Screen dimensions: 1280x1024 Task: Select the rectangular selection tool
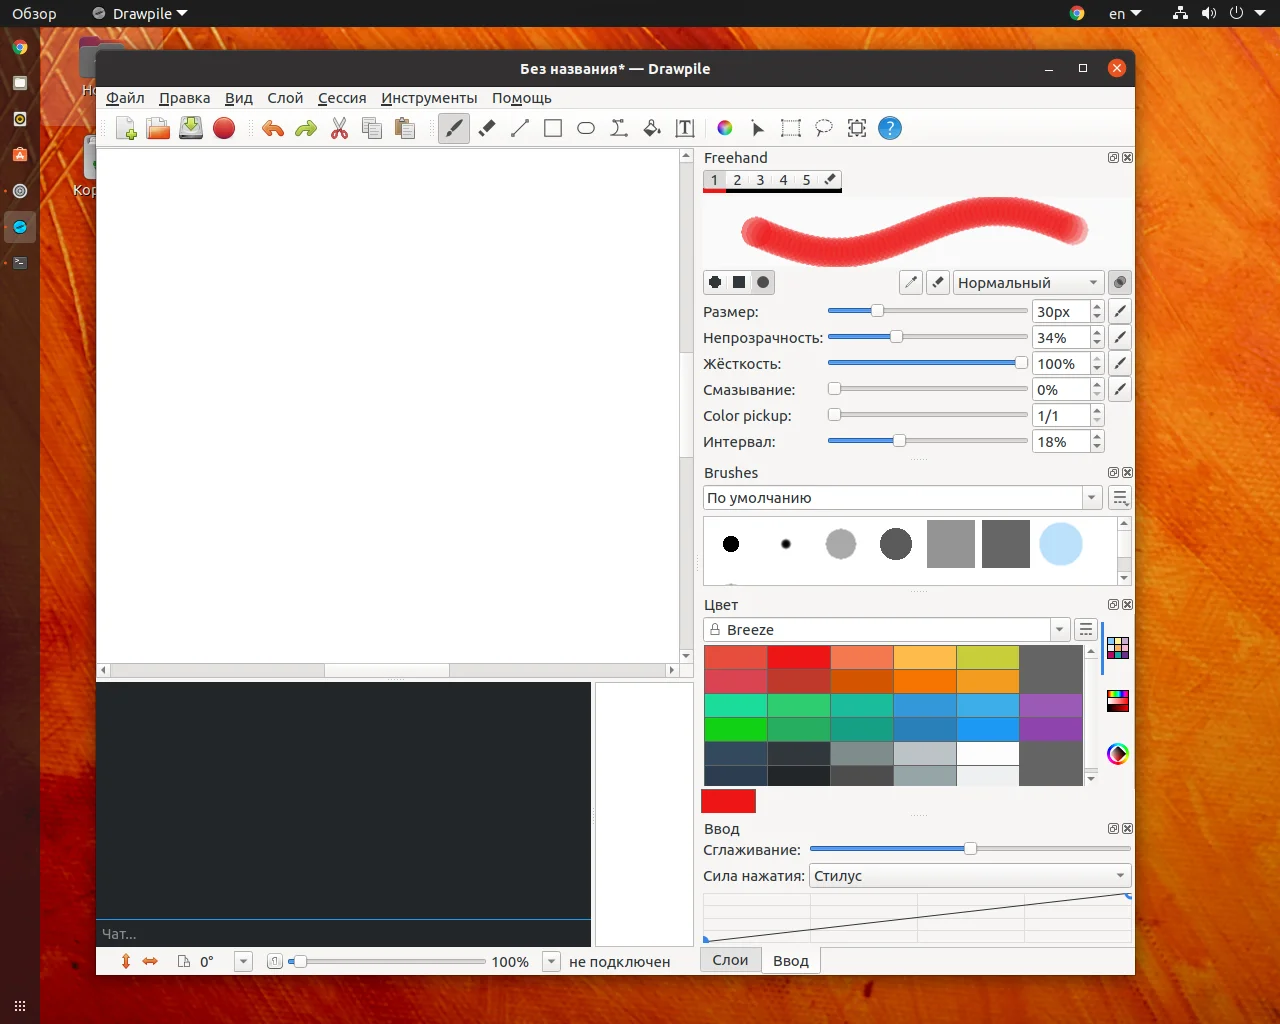[x=790, y=128]
